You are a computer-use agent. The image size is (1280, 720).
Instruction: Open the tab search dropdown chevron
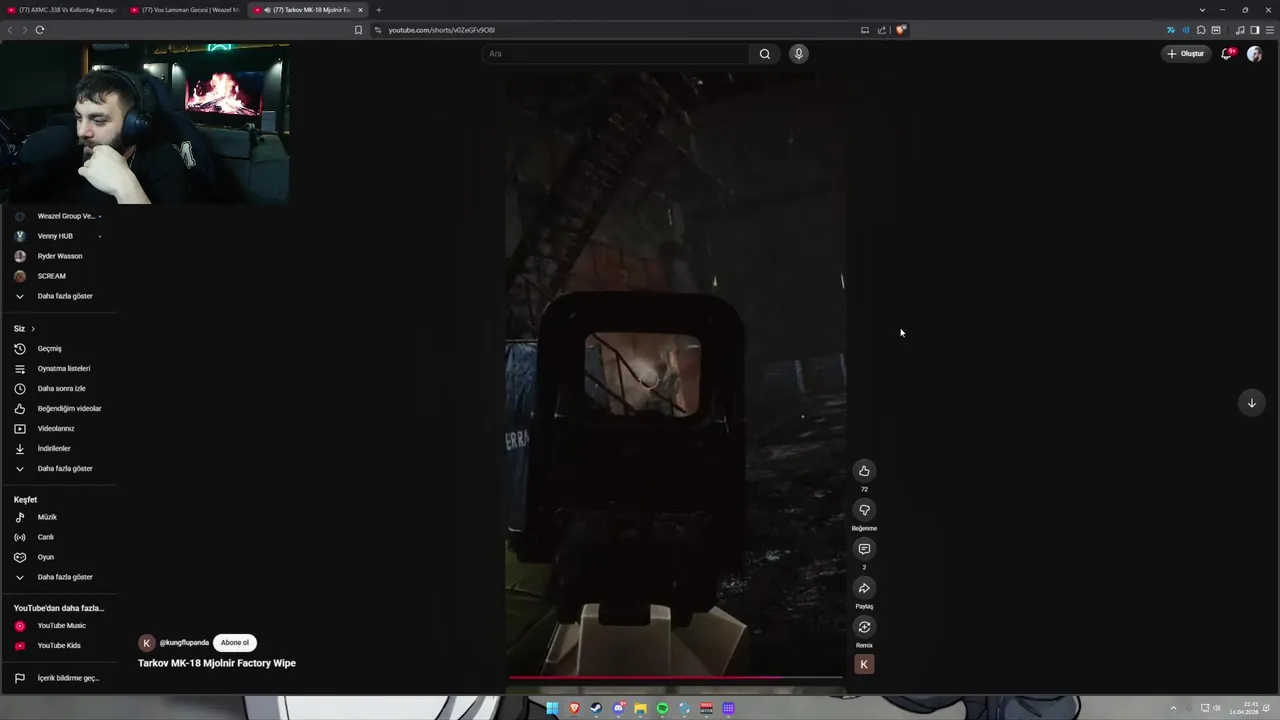point(1202,10)
